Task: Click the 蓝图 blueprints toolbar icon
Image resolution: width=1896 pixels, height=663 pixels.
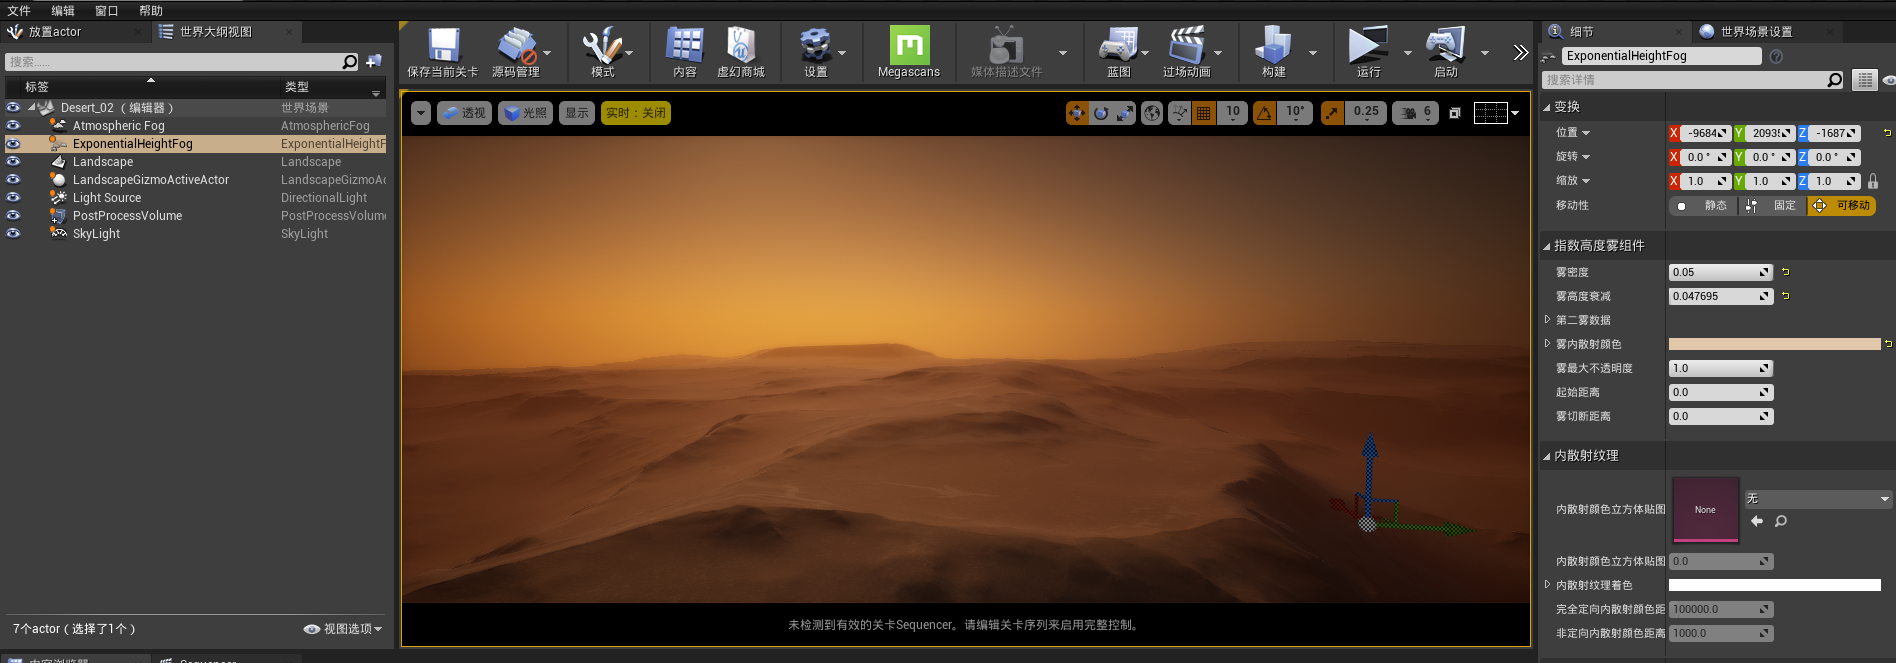Action: [1119, 45]
